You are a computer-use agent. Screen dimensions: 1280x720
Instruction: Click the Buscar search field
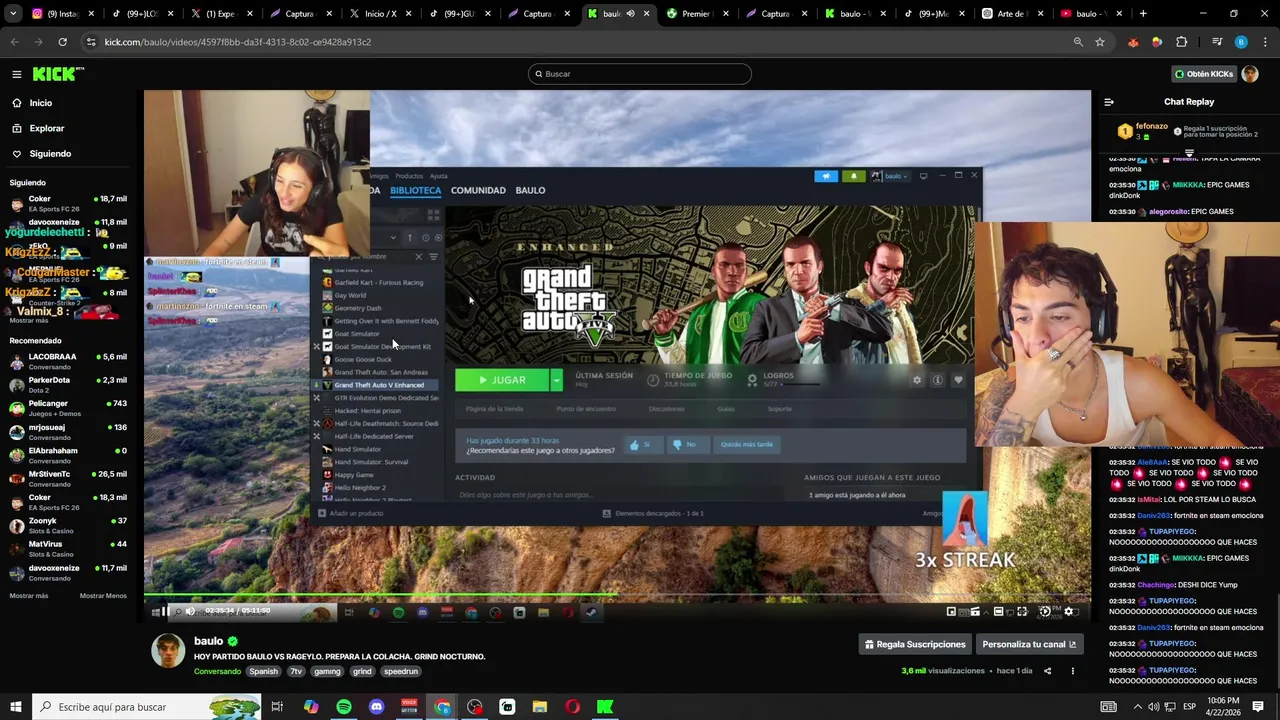(x=640, y=74)
